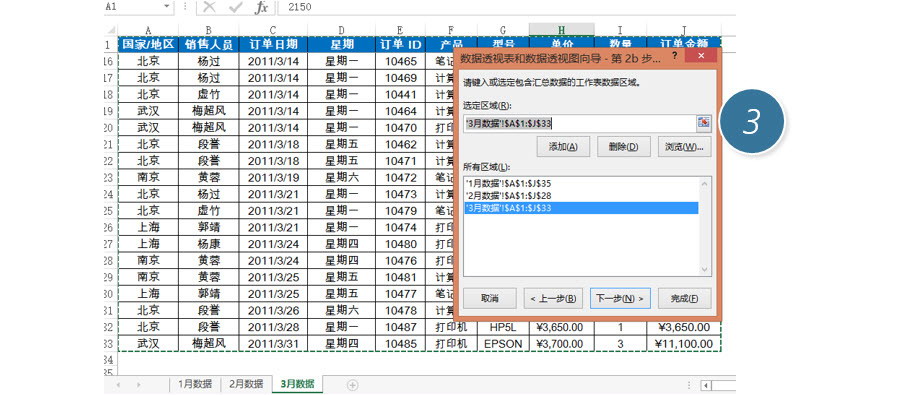Viewport: 900px width, 395px height.
Task: Go back with < 上一步(B) button
Action: 553,299
